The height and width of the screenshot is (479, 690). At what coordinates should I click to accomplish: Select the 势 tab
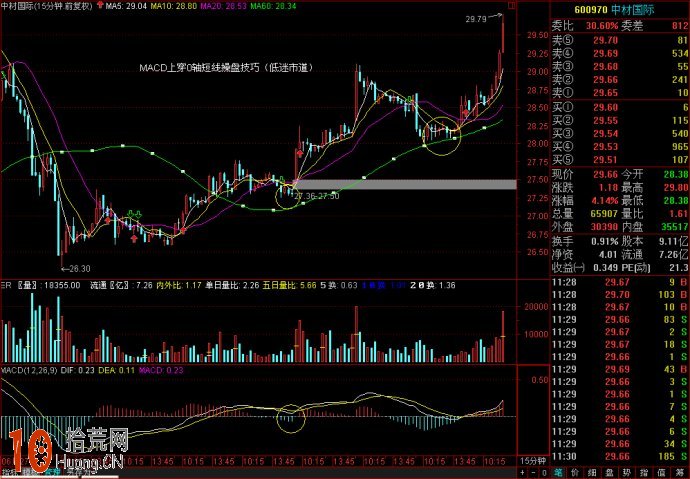[627, 473]
